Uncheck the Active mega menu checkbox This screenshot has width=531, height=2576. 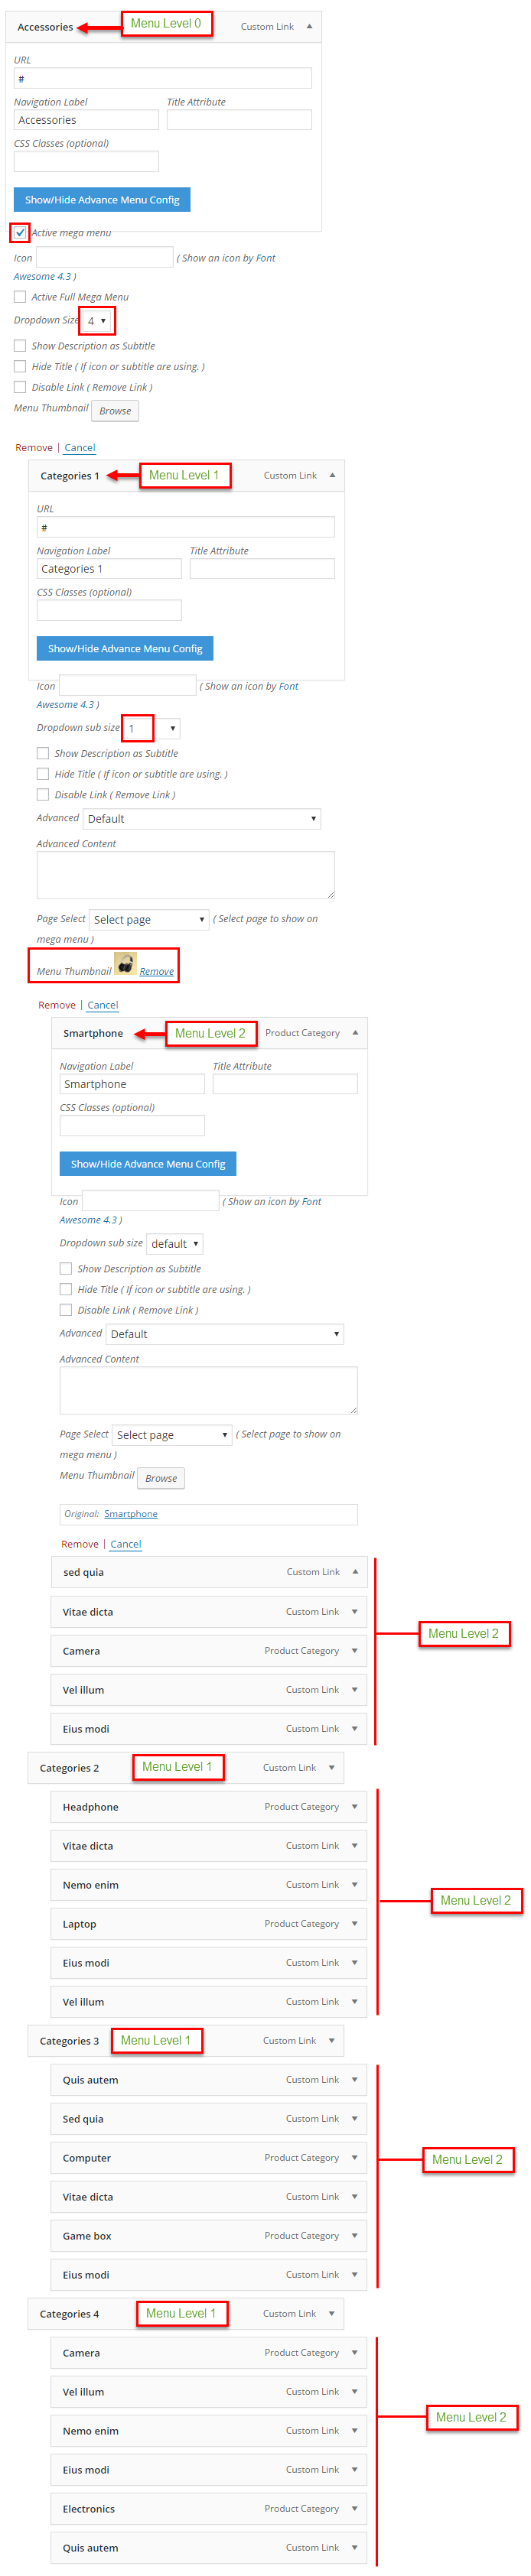20,233
